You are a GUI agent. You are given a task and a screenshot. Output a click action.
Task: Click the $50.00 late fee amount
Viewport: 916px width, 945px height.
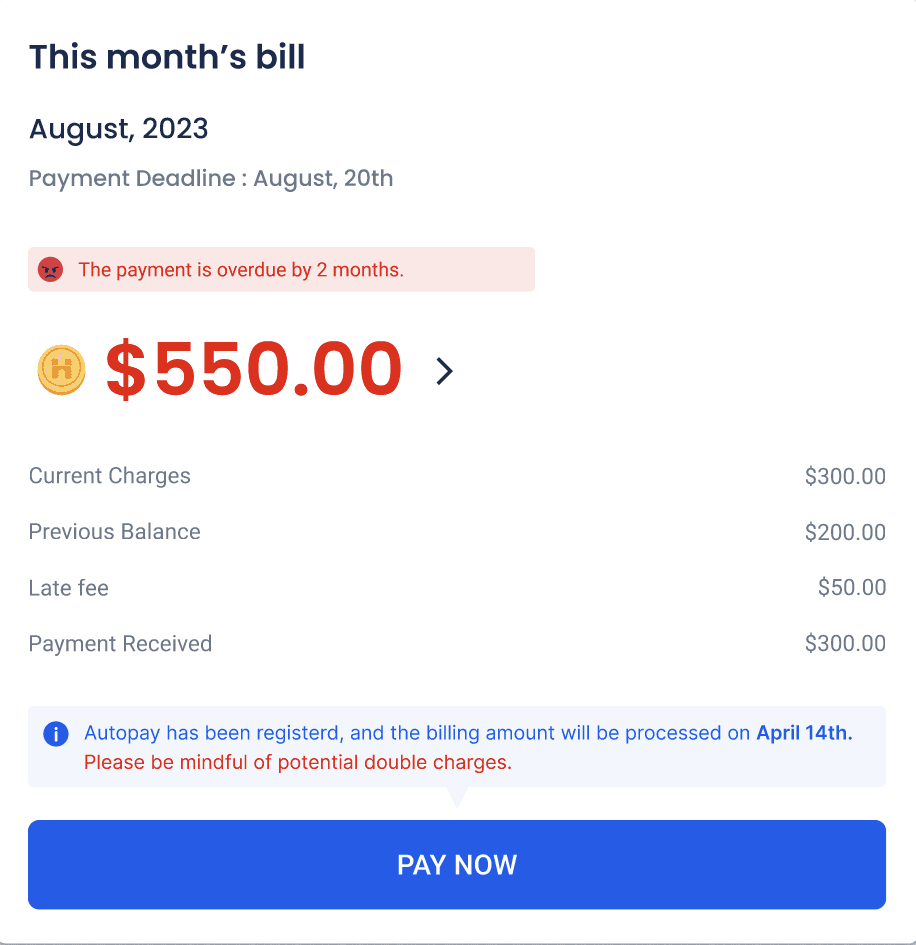(852, 588)
